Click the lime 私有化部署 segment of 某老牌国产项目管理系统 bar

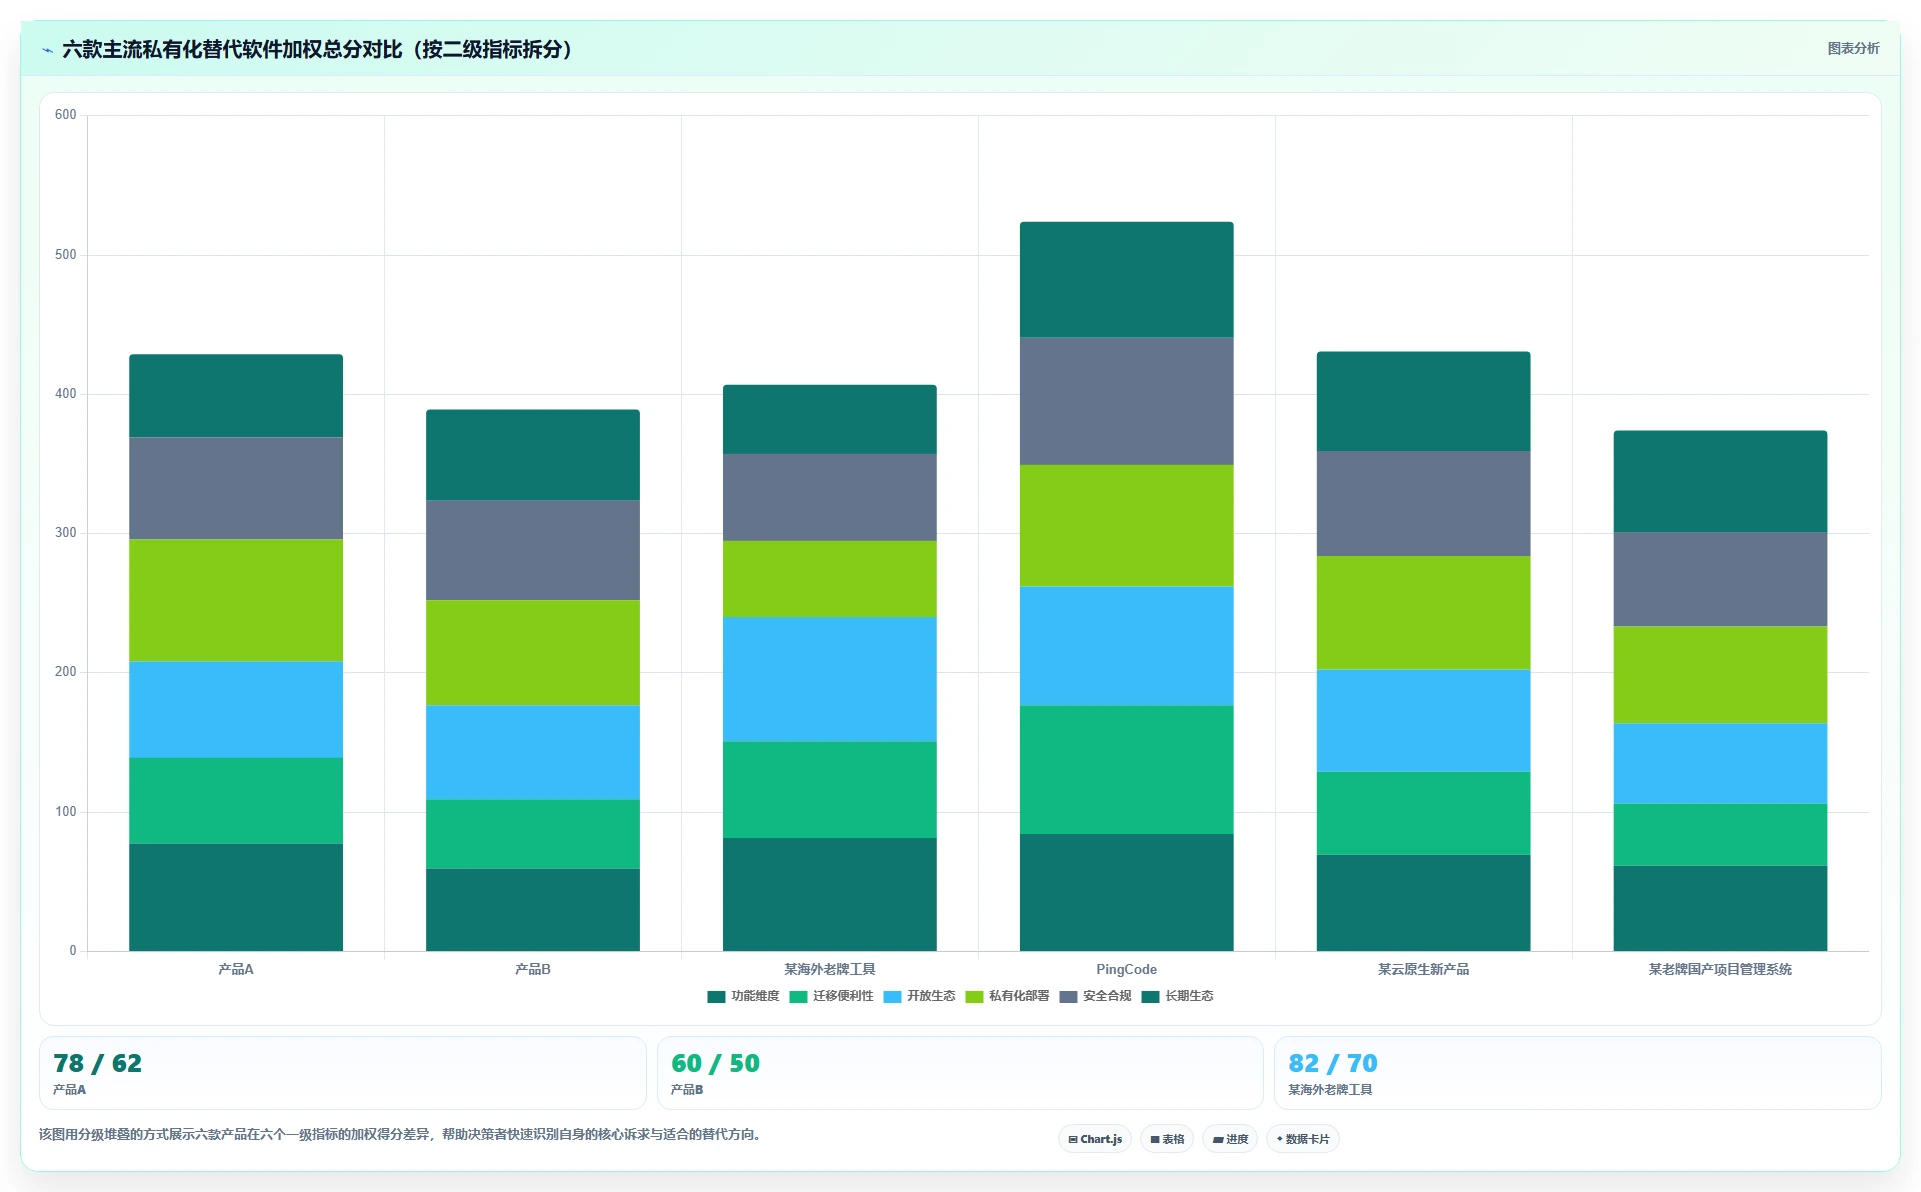coord(1721,675)
